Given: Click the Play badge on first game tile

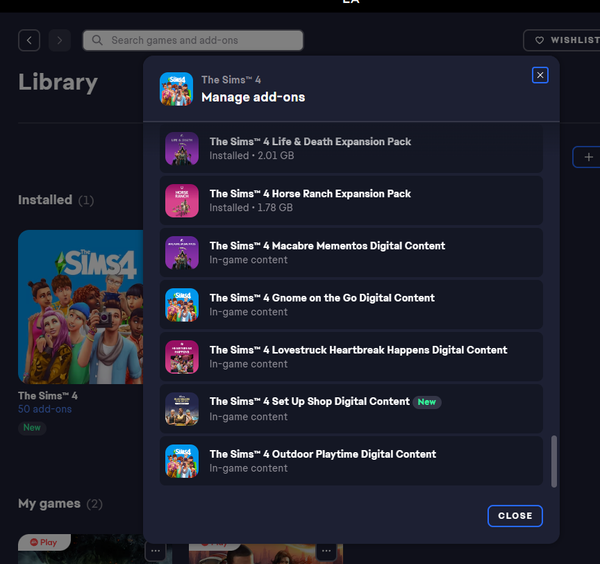Looking at the screenshot, I should point(44,542).
